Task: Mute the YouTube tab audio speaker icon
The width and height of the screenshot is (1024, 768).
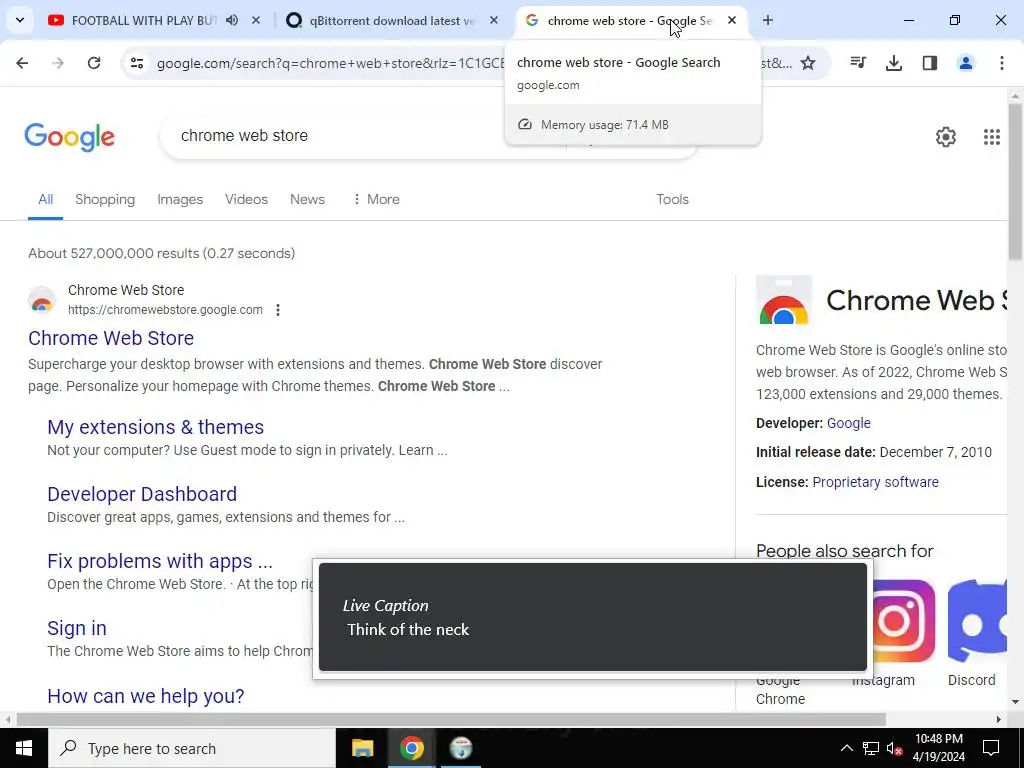Action: pos(232,20)
